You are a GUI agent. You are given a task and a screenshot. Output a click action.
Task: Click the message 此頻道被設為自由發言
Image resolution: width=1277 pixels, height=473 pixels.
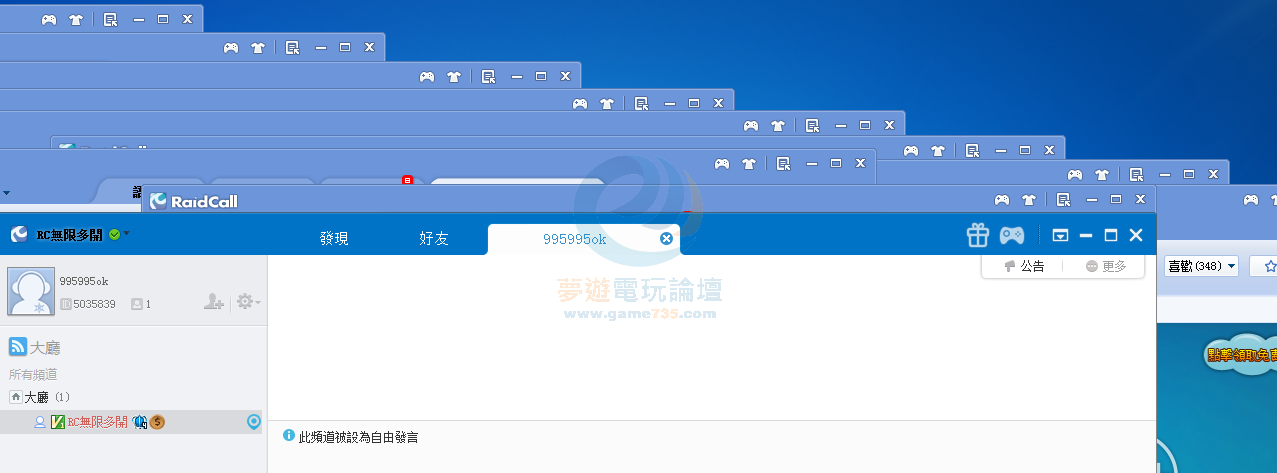pyautogui.click(x=358, y=437)
